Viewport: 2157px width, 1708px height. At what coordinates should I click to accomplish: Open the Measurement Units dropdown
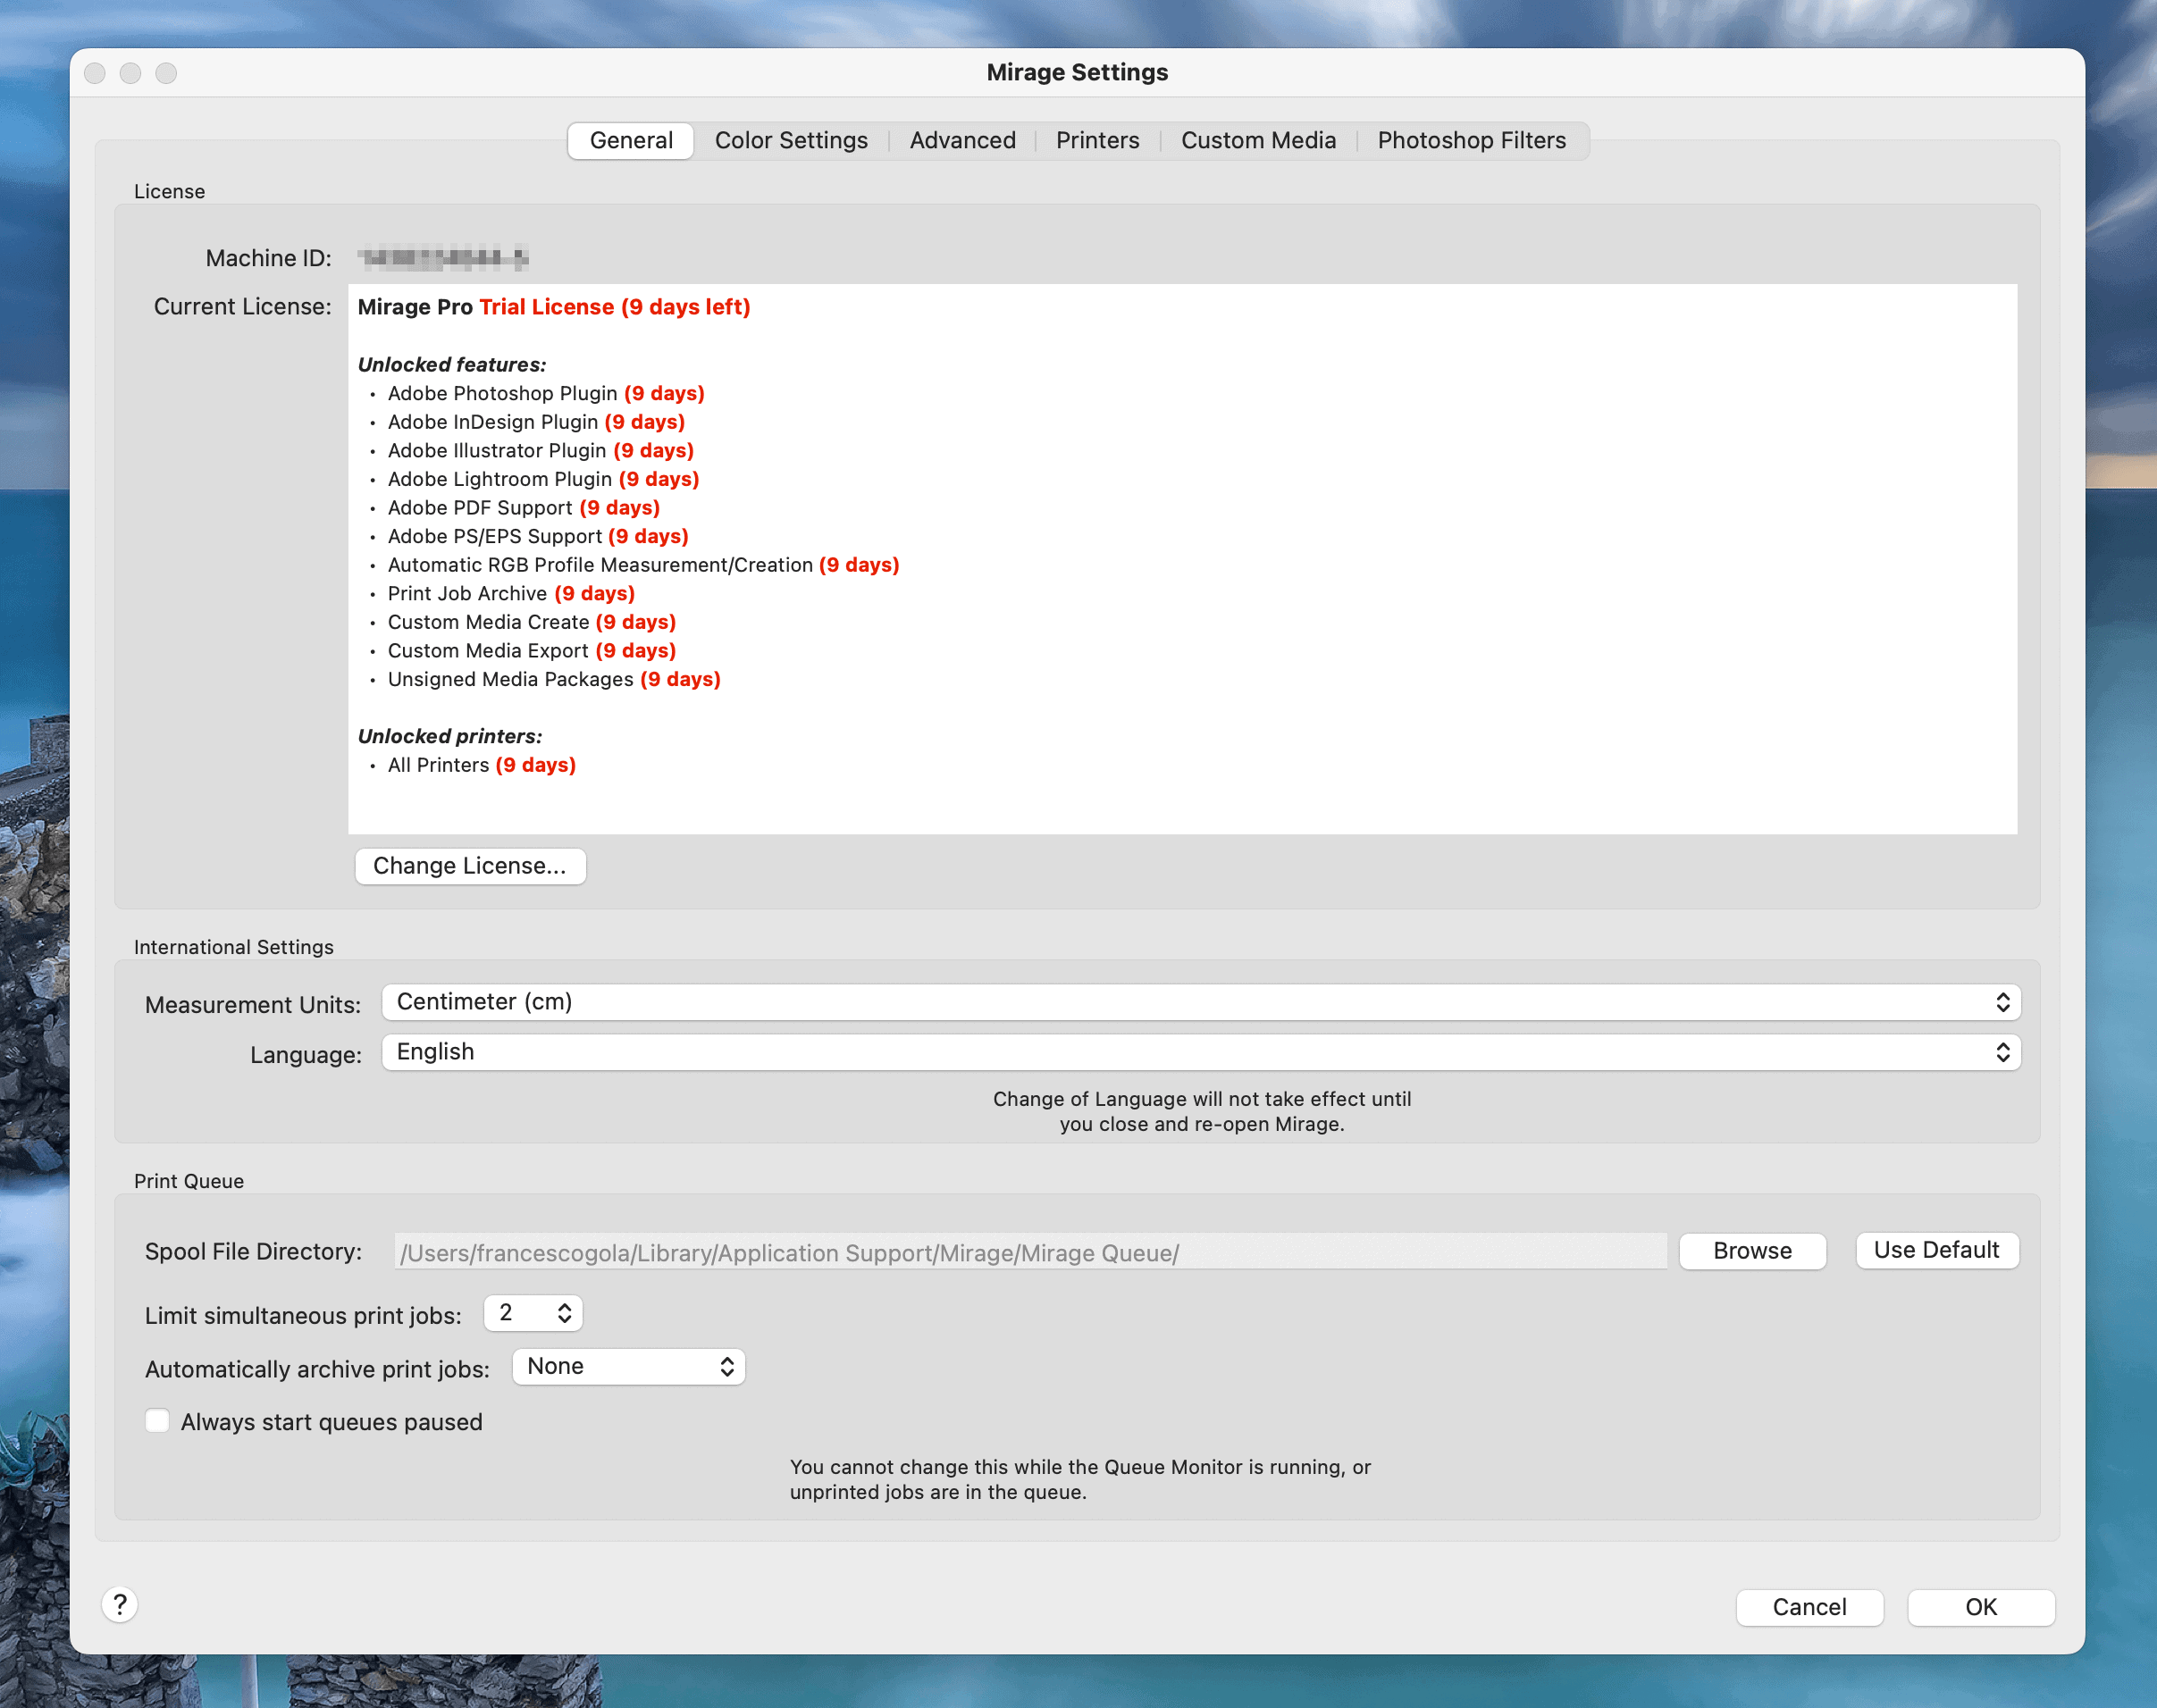(x=1201, y=1002)
